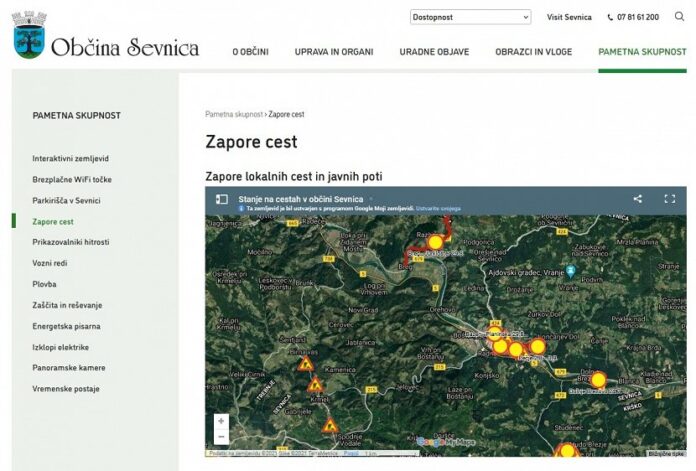This screenshot has width=696, height=471.
Task: Open the Parkirišča v Sevnici sidebar link
Action: coord(66,200)
